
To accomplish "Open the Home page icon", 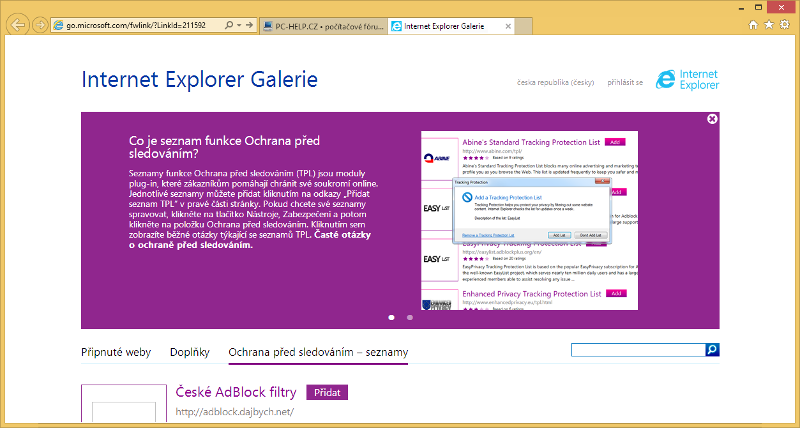I will point(754,23).
